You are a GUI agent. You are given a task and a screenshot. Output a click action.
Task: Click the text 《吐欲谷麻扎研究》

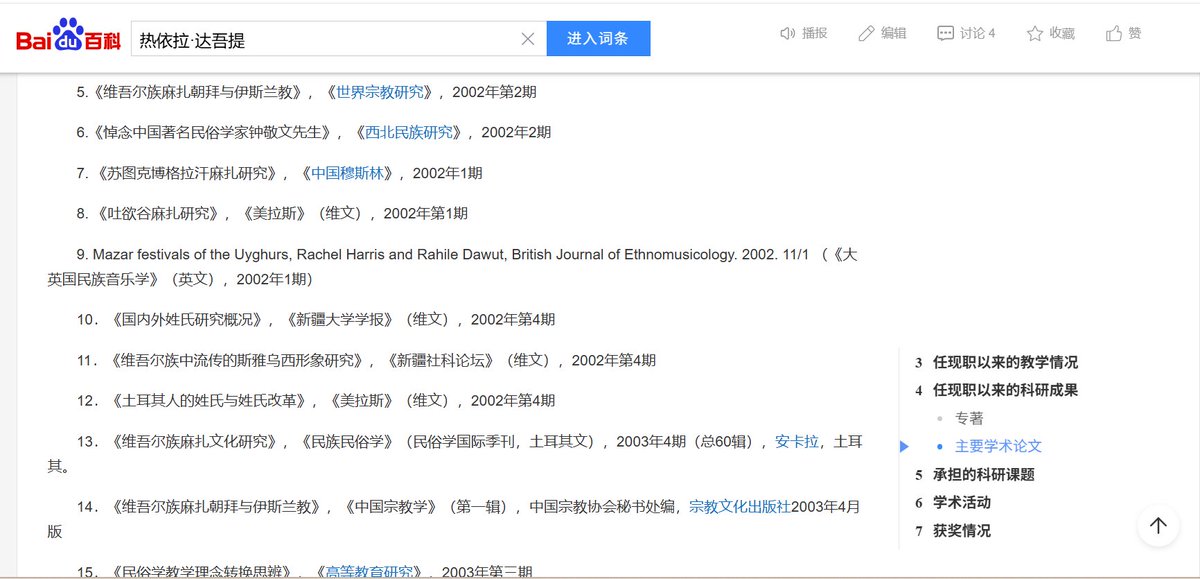(160, 213)
